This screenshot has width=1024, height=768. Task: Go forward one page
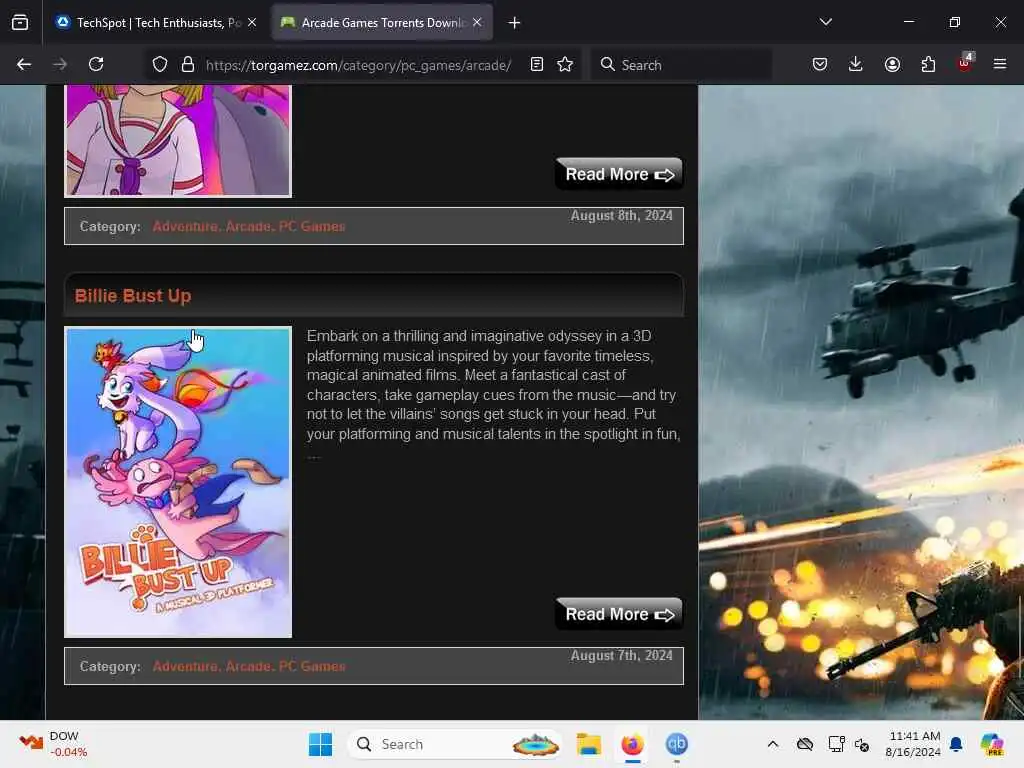click(60, 64)
